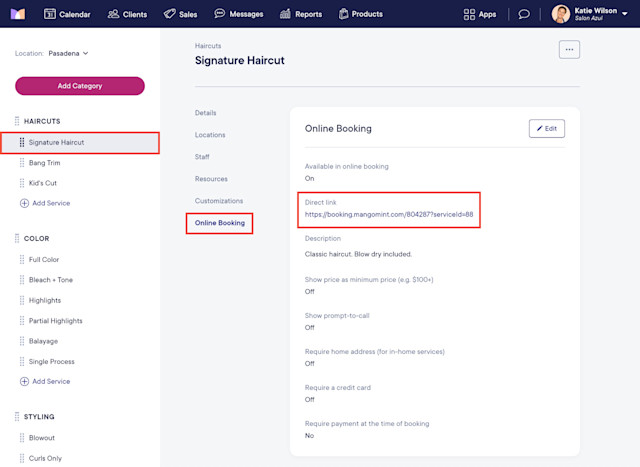Click drag handle beside Full Color
Screen dimensions: 640x467
22,259
